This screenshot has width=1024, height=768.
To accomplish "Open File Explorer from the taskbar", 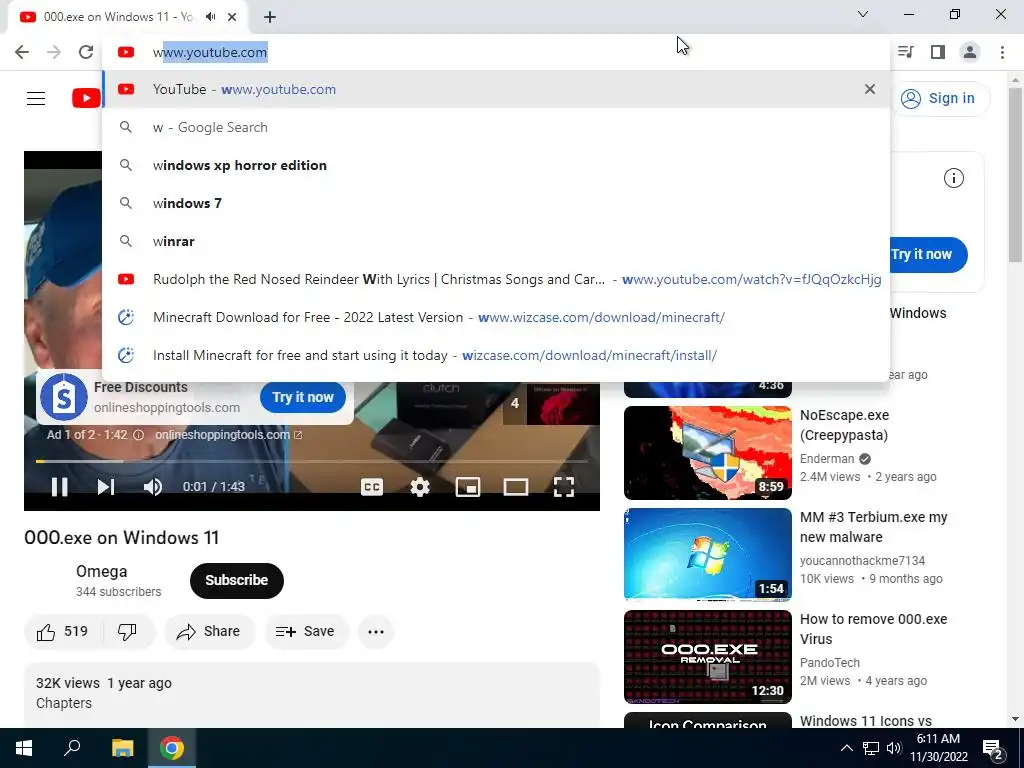I will coord(122,748).
